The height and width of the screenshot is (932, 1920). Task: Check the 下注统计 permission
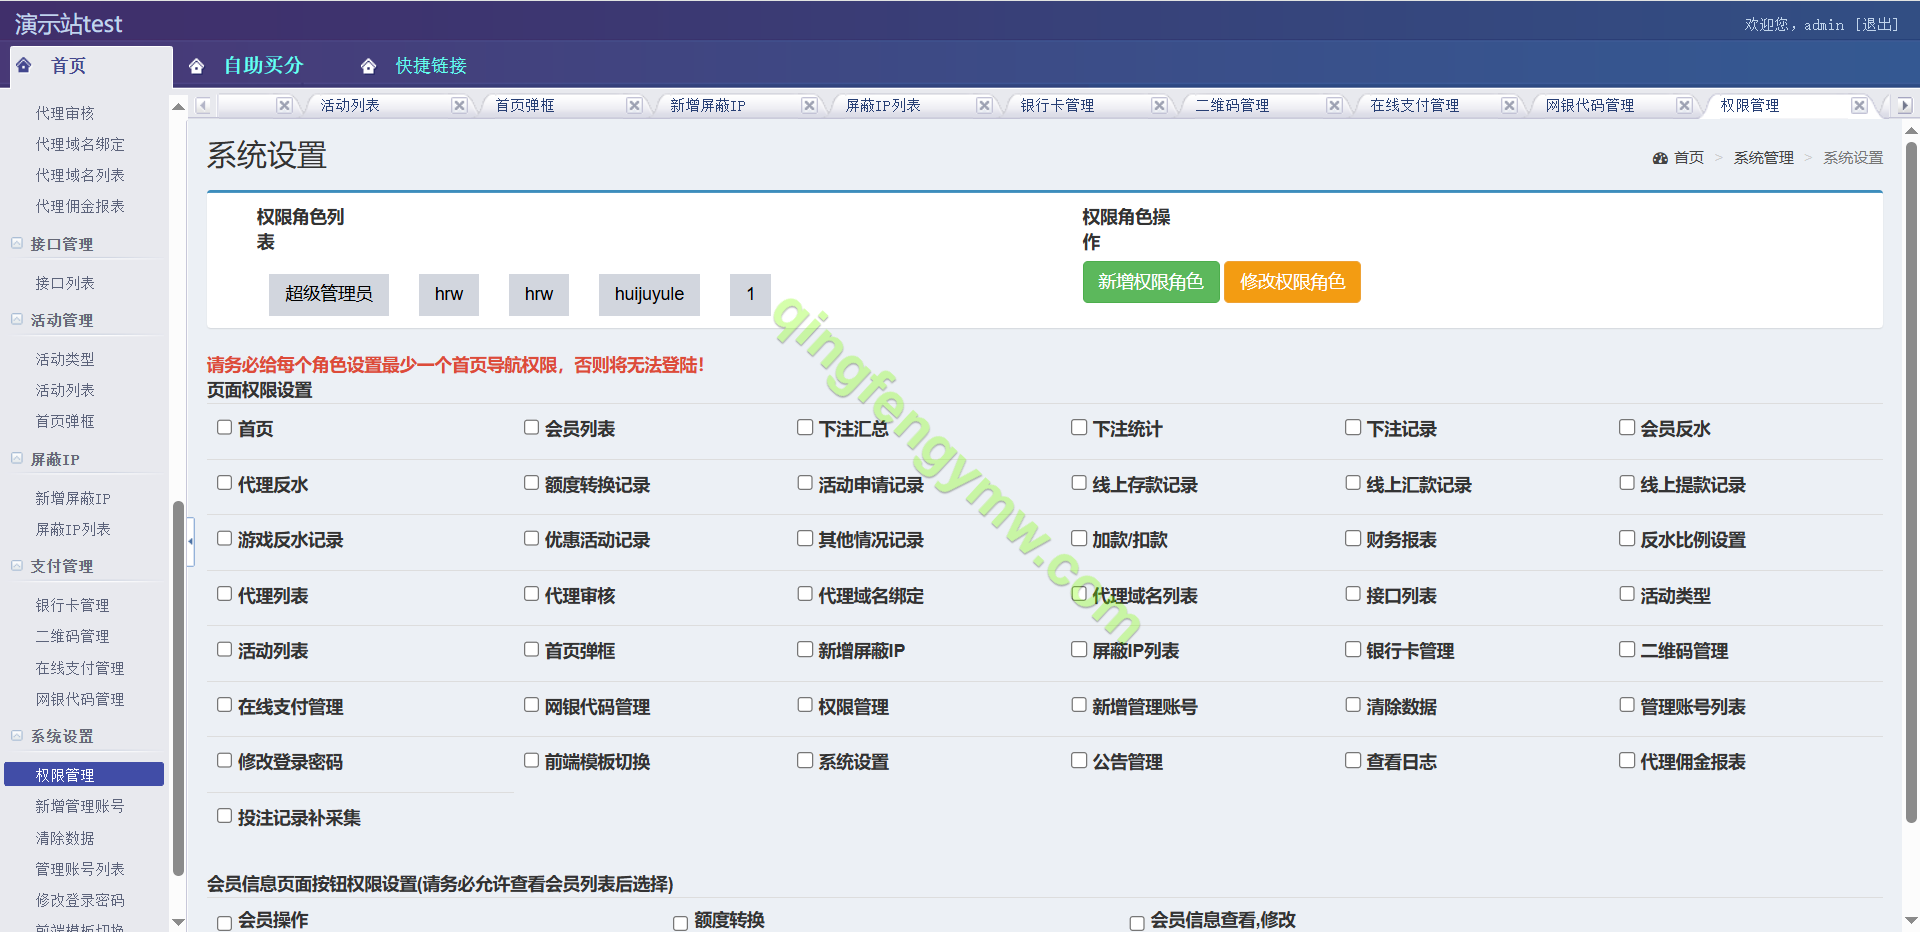(1079, 428)
